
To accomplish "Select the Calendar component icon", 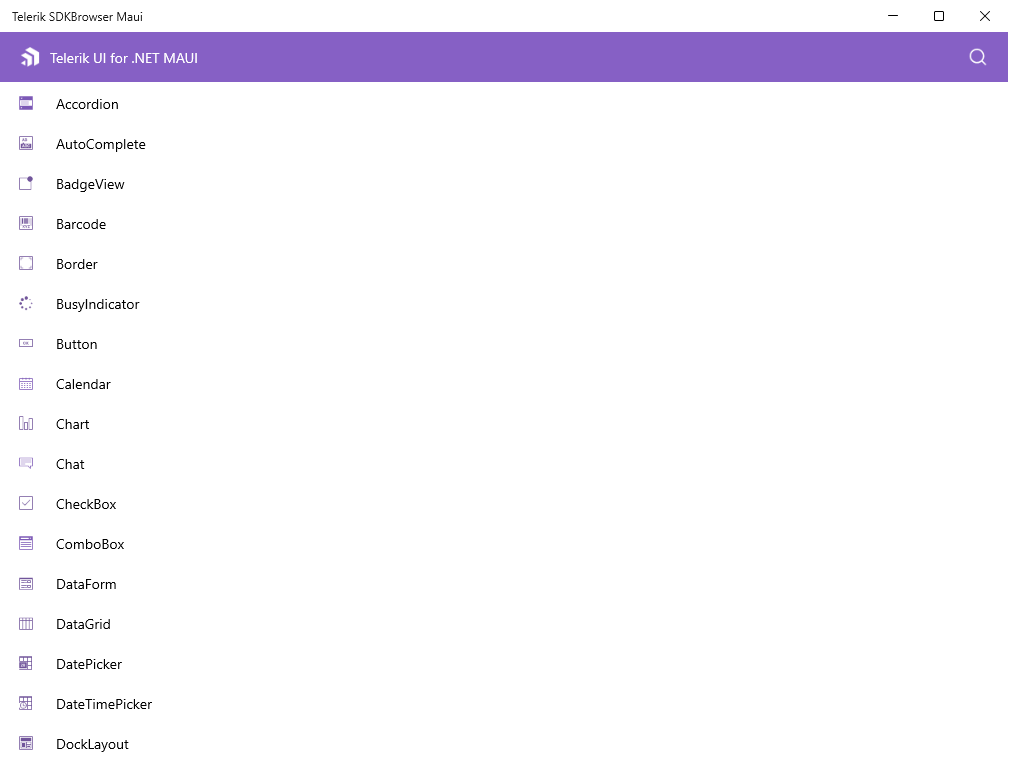I will [x=25, y=383].
